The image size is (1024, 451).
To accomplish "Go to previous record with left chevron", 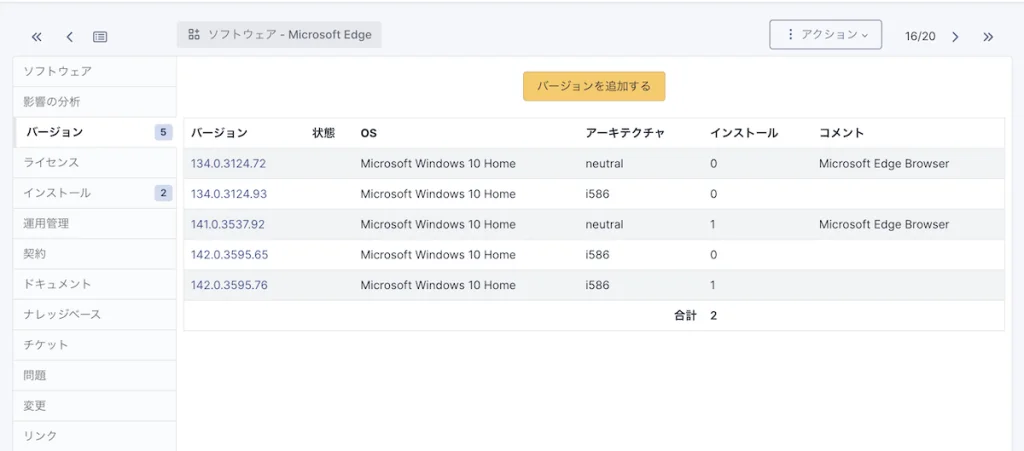I will (69, 37).
